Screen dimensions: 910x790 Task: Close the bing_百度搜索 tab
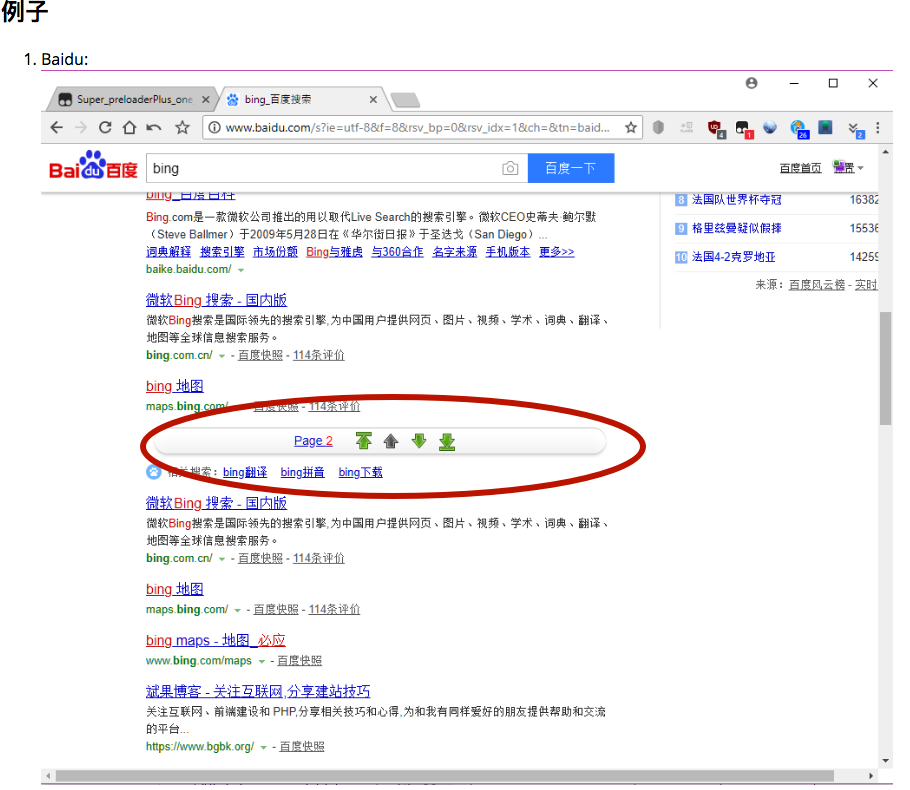coord(373,99)
